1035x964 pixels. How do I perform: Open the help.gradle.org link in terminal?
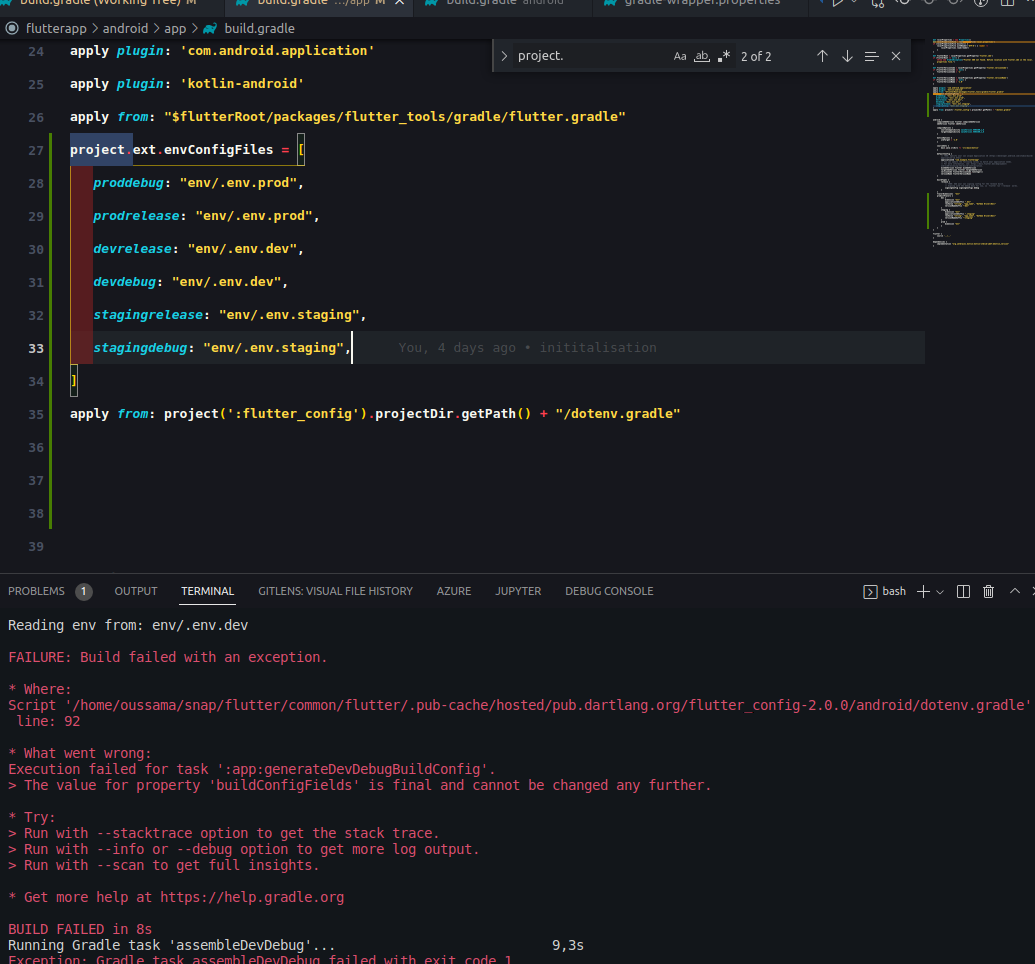point(252,897)
